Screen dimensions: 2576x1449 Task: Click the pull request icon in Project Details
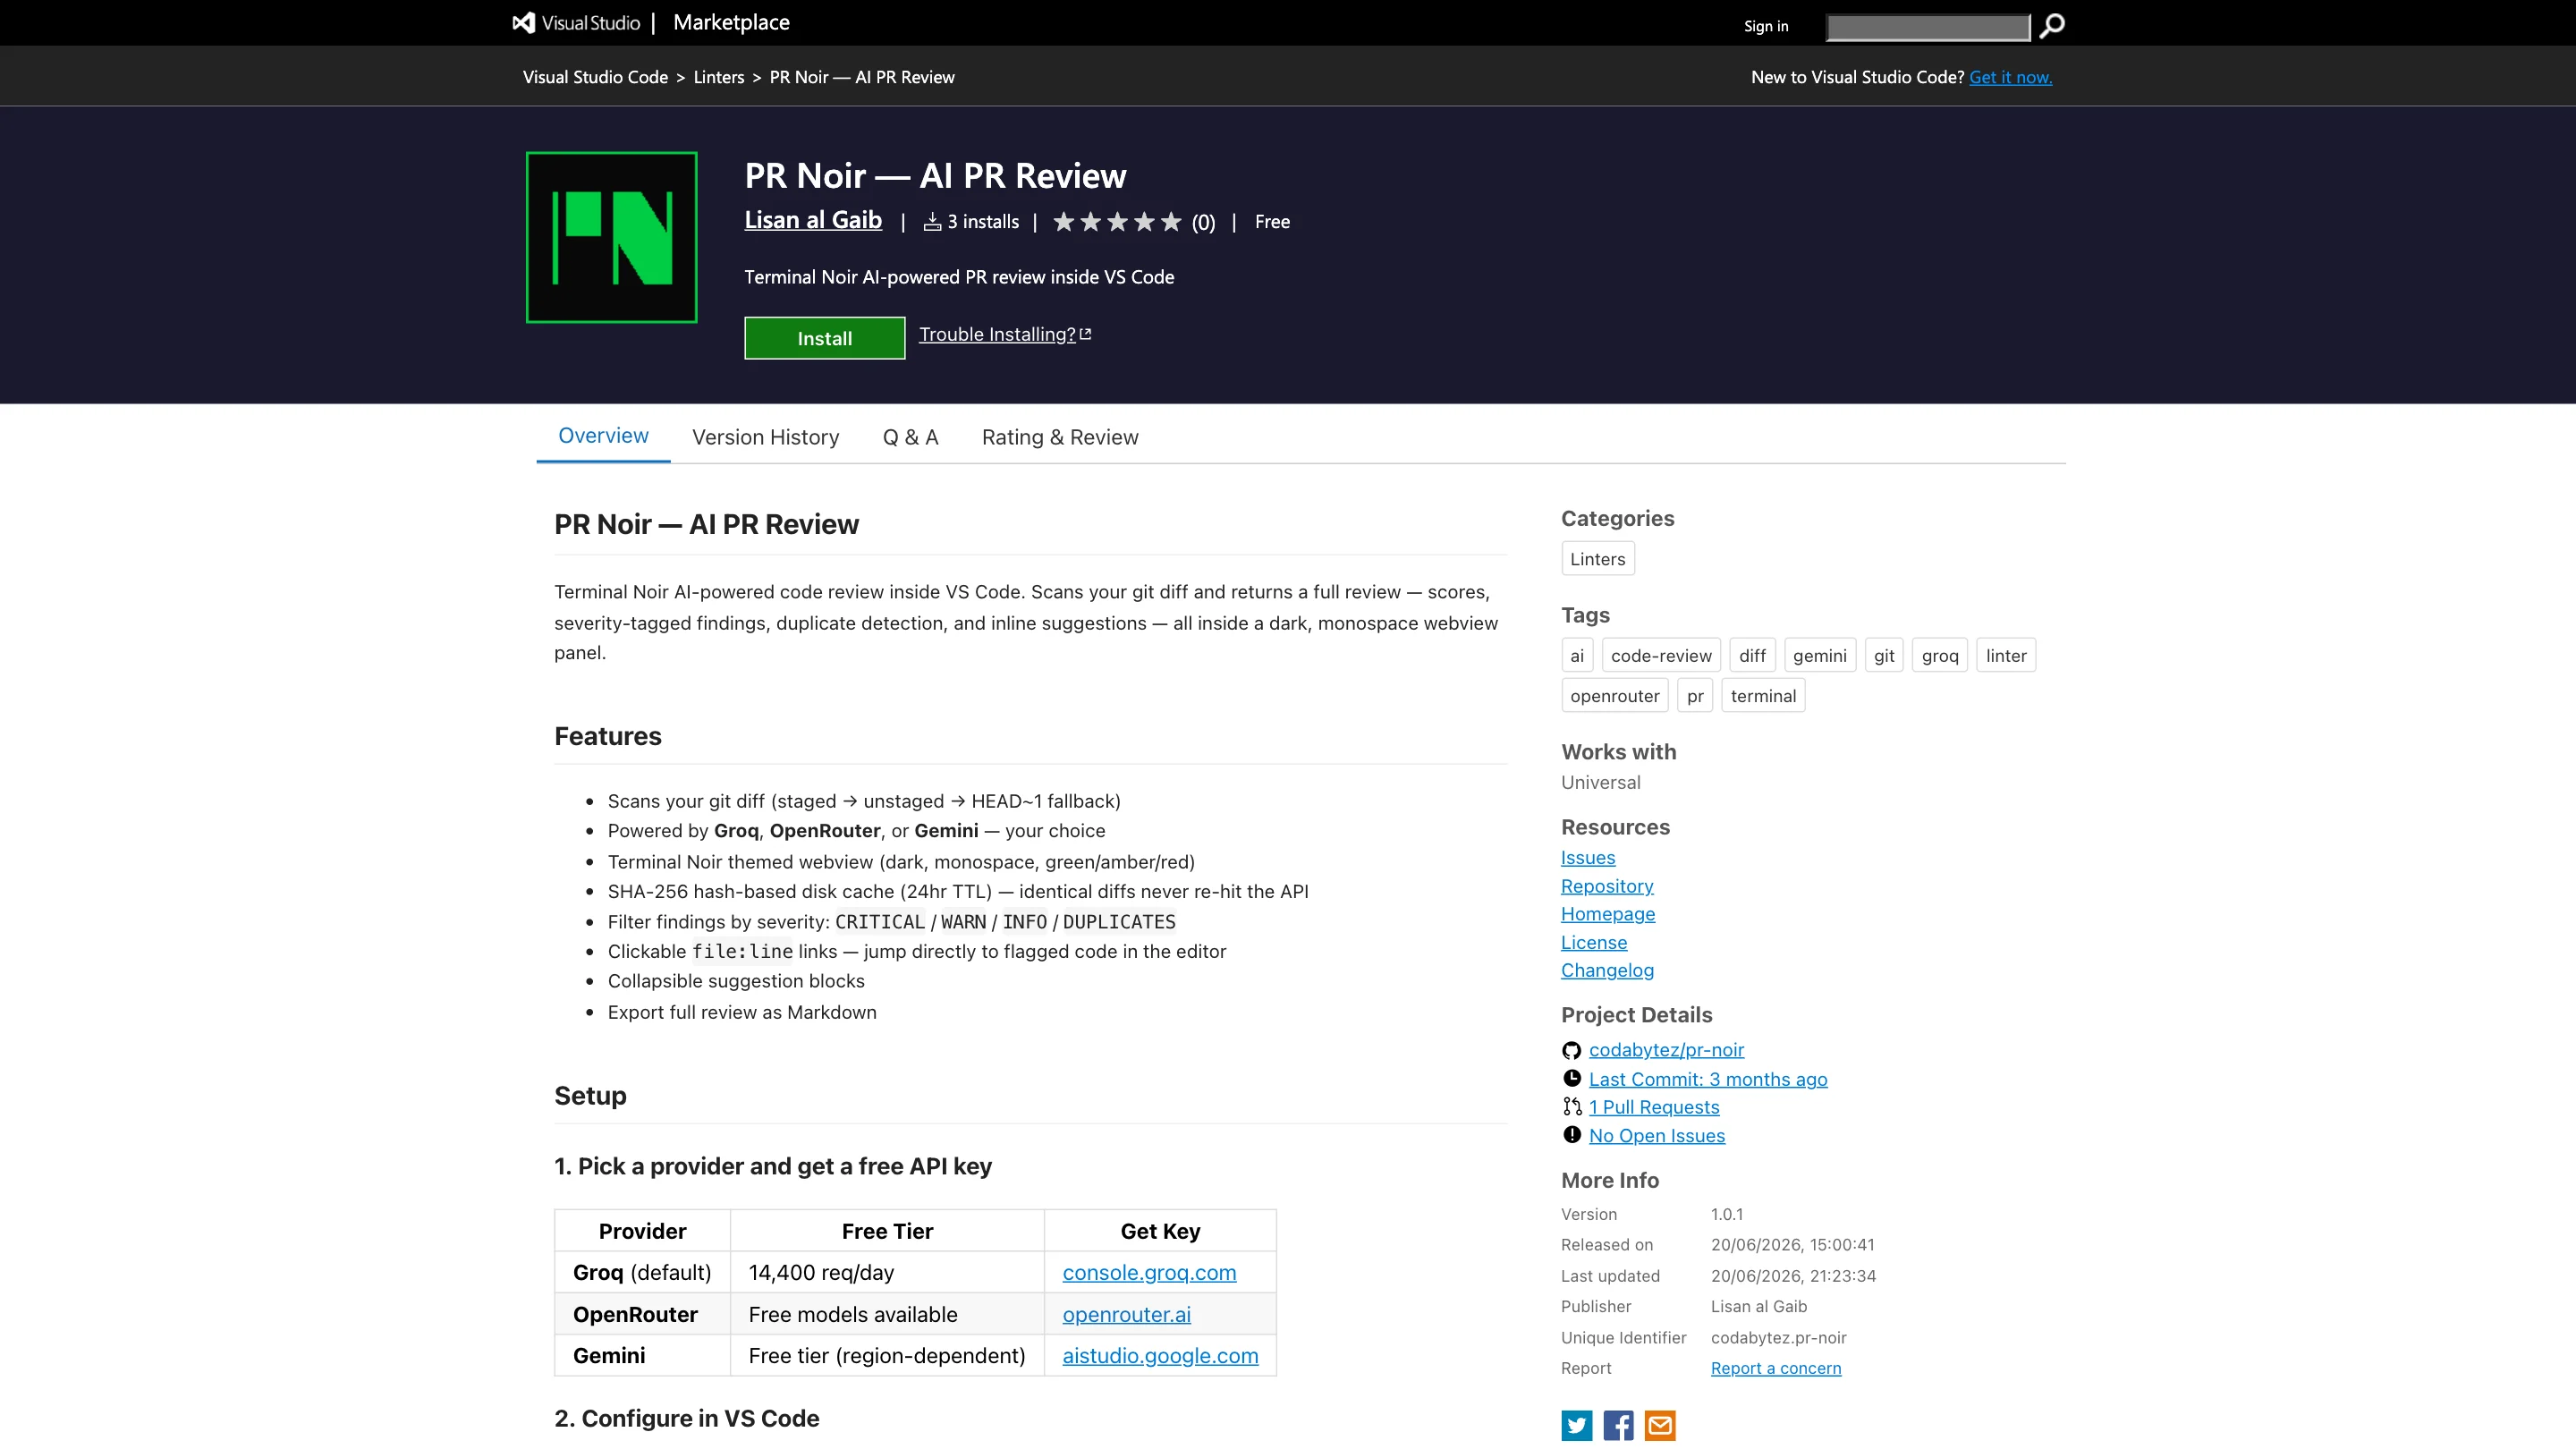pyautogui.click(x=1572, y=1107)
